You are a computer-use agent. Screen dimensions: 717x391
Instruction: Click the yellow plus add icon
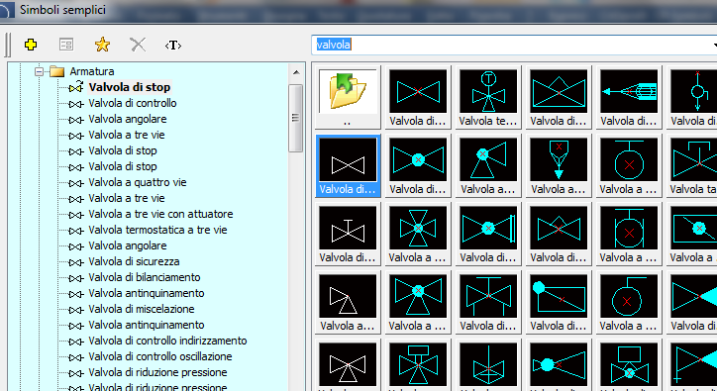click(31, 45)
